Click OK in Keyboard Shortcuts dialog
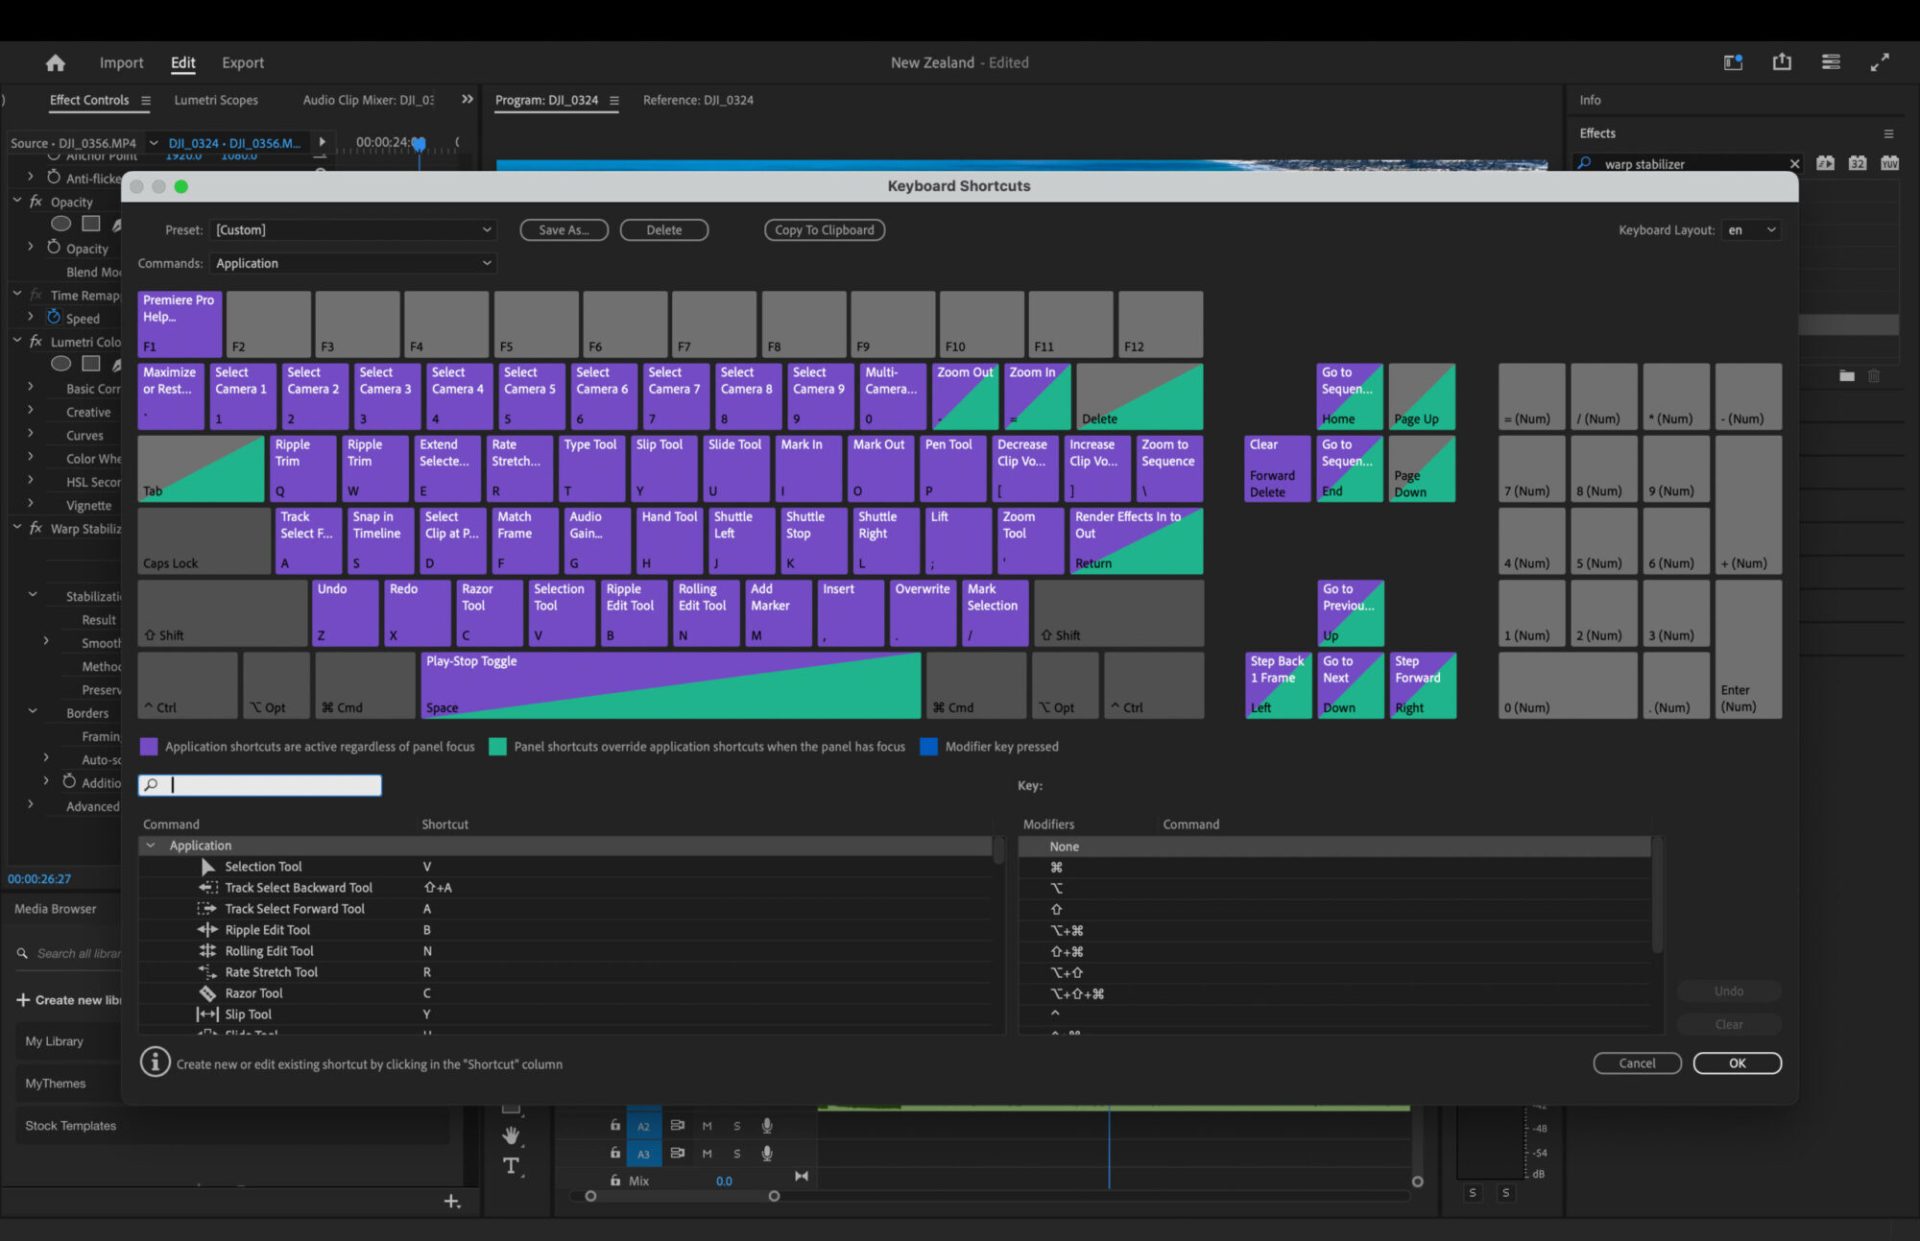Screen dimensions: 1920x1241 (1737, 1063)
